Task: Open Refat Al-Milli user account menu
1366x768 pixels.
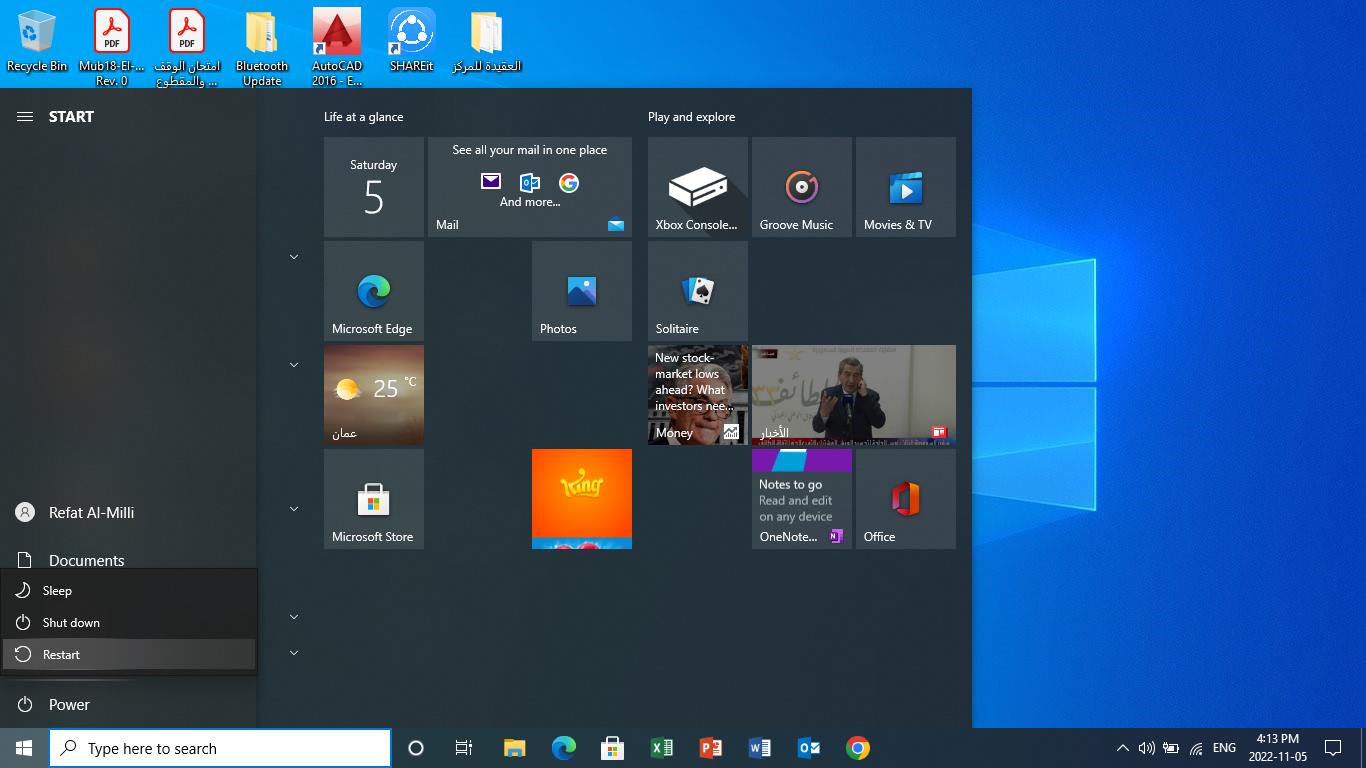Action: 90,513
